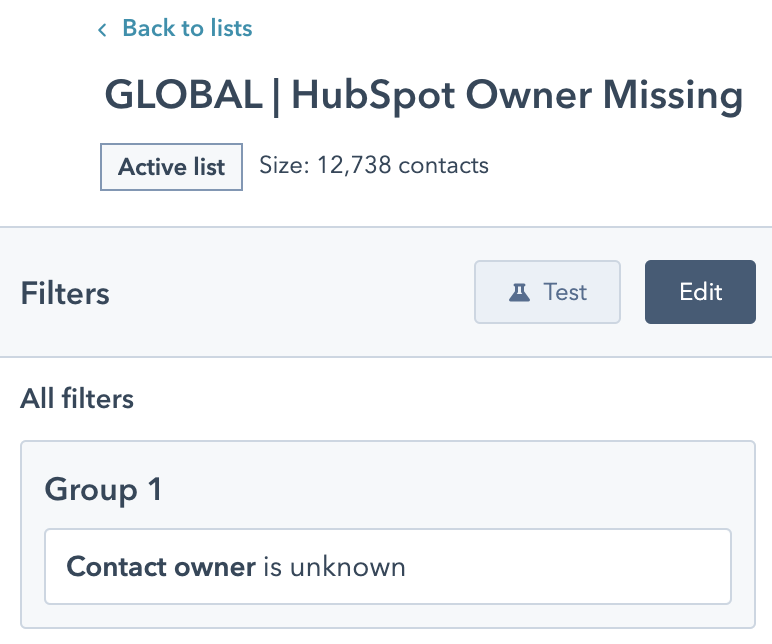
Task: Click the Size: 12,738 contacts text
Action: tap(374, 165)
